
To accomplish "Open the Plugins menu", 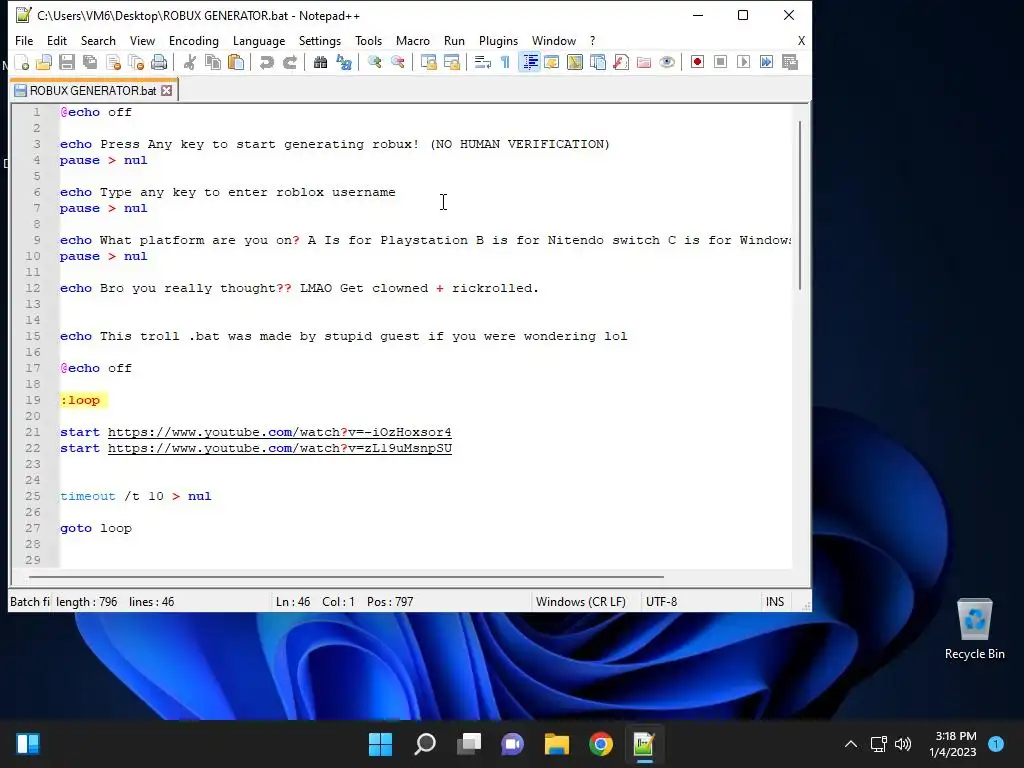I will point(498,40).
